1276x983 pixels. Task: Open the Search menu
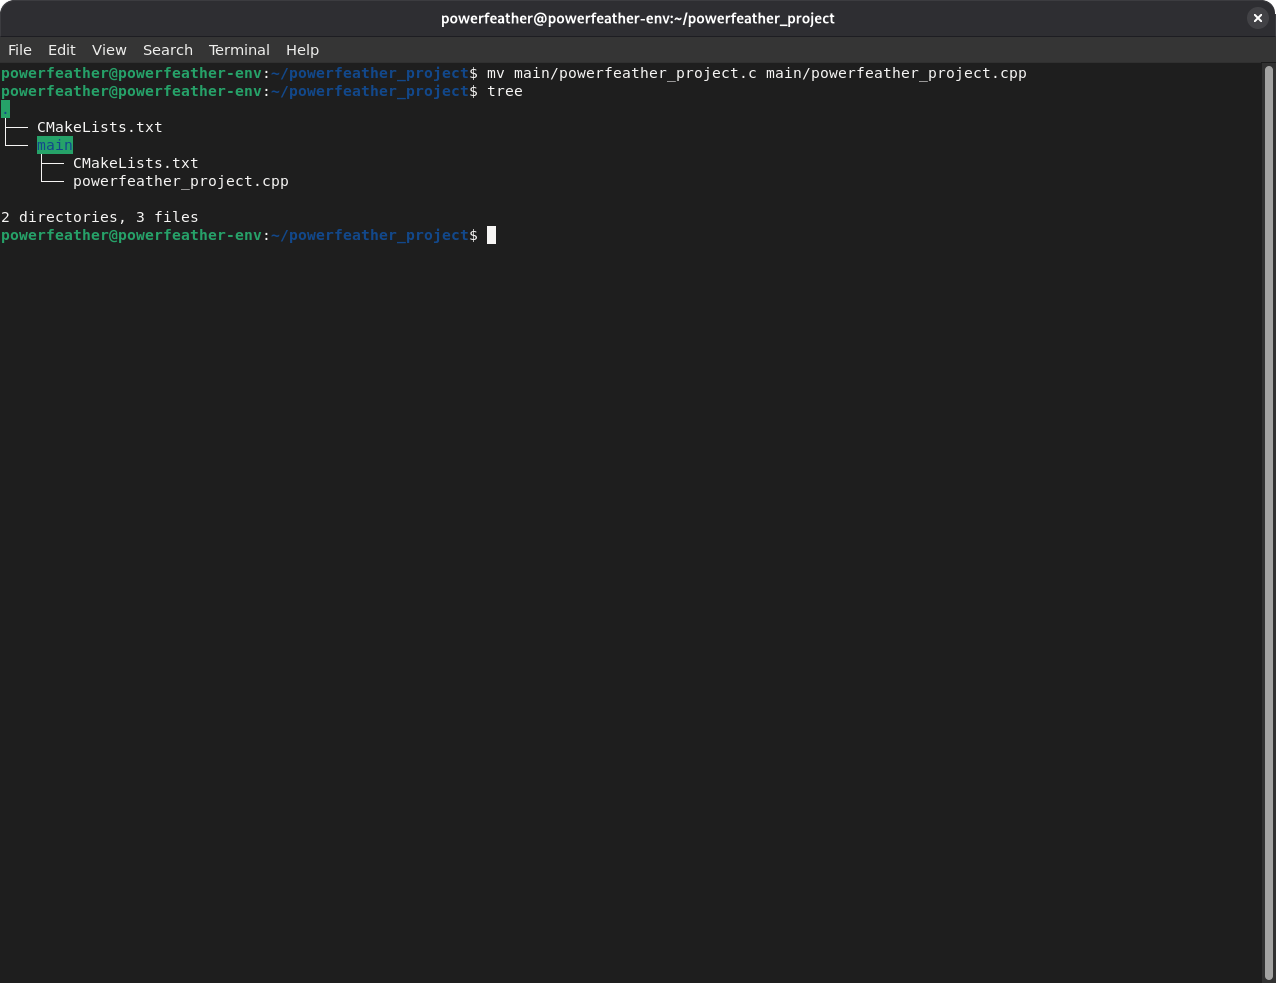click(168, 50)
